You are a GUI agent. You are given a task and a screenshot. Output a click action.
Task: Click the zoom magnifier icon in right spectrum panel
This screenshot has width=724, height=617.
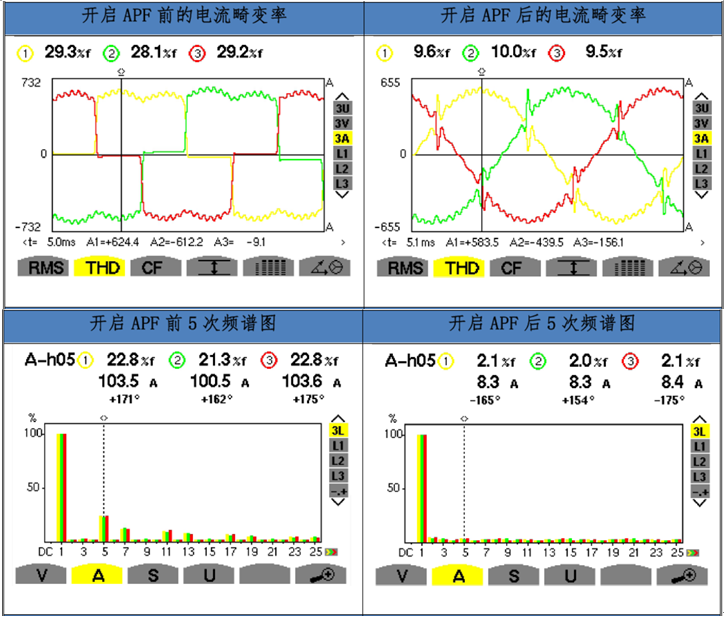point(683,575)
